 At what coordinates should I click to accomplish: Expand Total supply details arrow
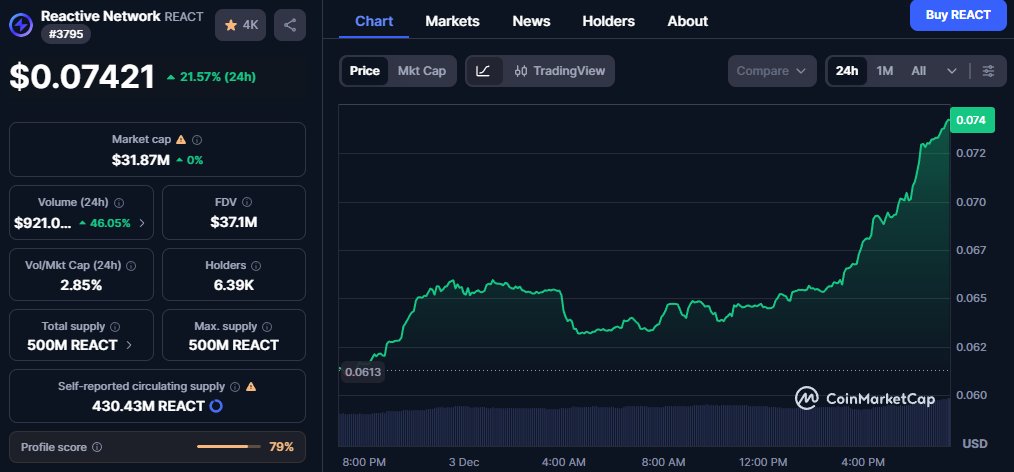click(129, 345)
